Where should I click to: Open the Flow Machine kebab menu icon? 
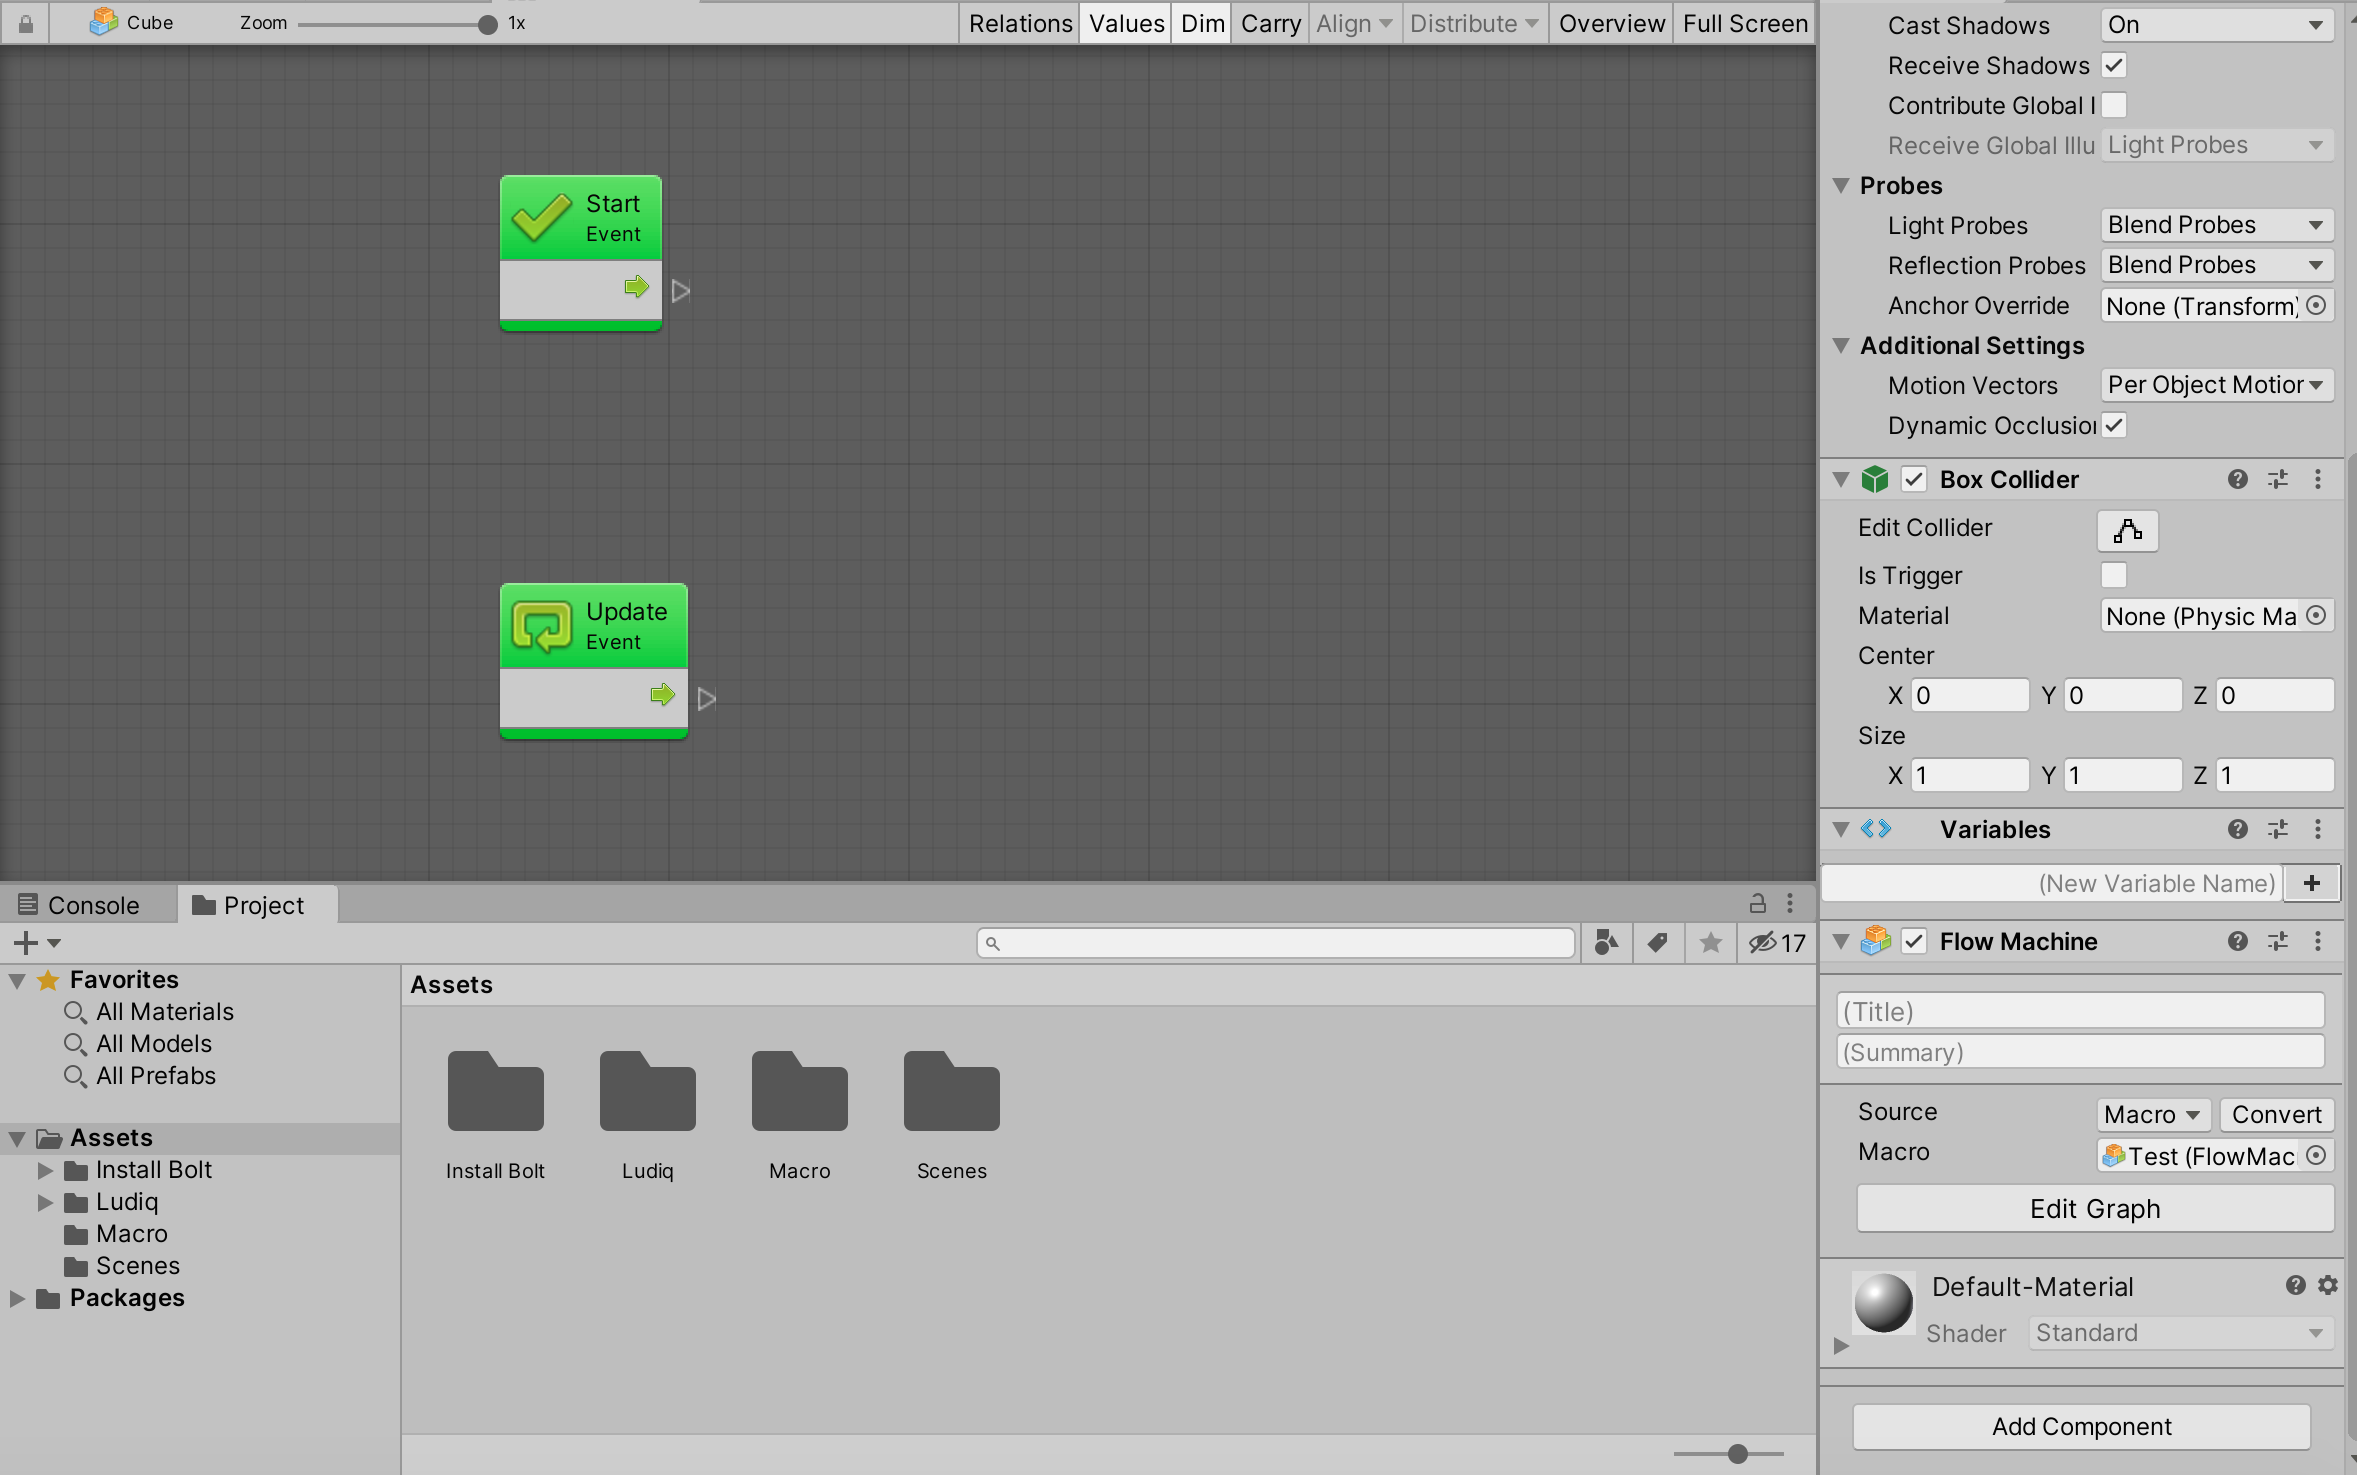click(x=2319, y=941)
